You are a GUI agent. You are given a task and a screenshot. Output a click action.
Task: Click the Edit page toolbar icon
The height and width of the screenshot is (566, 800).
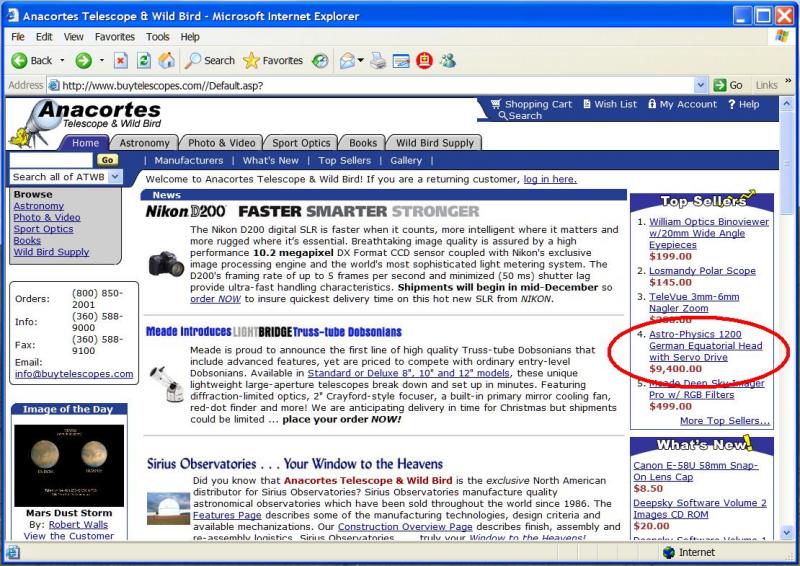click(x=401, y=61)
